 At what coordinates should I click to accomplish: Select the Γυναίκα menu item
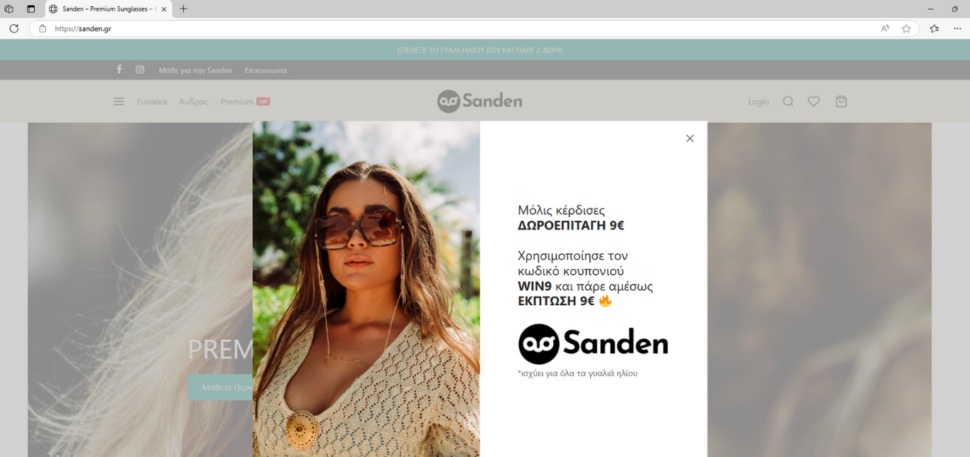coord(152,102)
